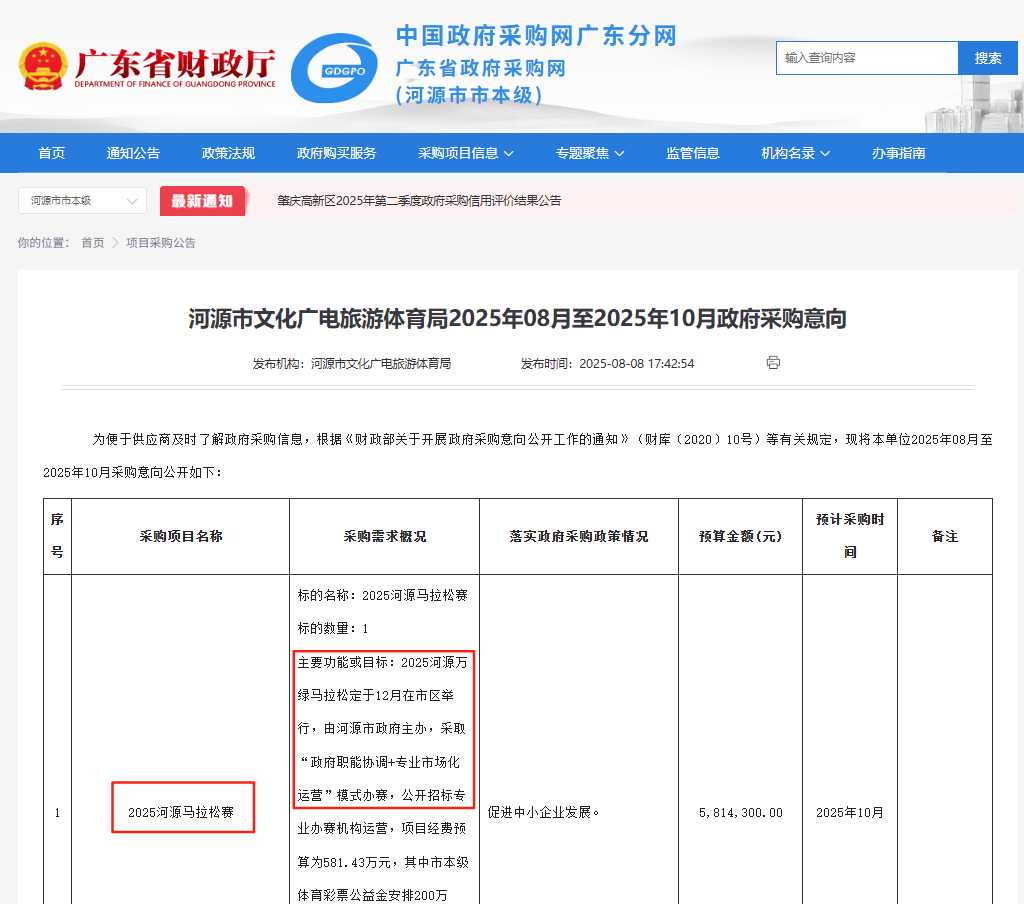Screen dimensions: 1024x904
Task: Expand the 机构名录 navigation menu
Action: point(795,153)
